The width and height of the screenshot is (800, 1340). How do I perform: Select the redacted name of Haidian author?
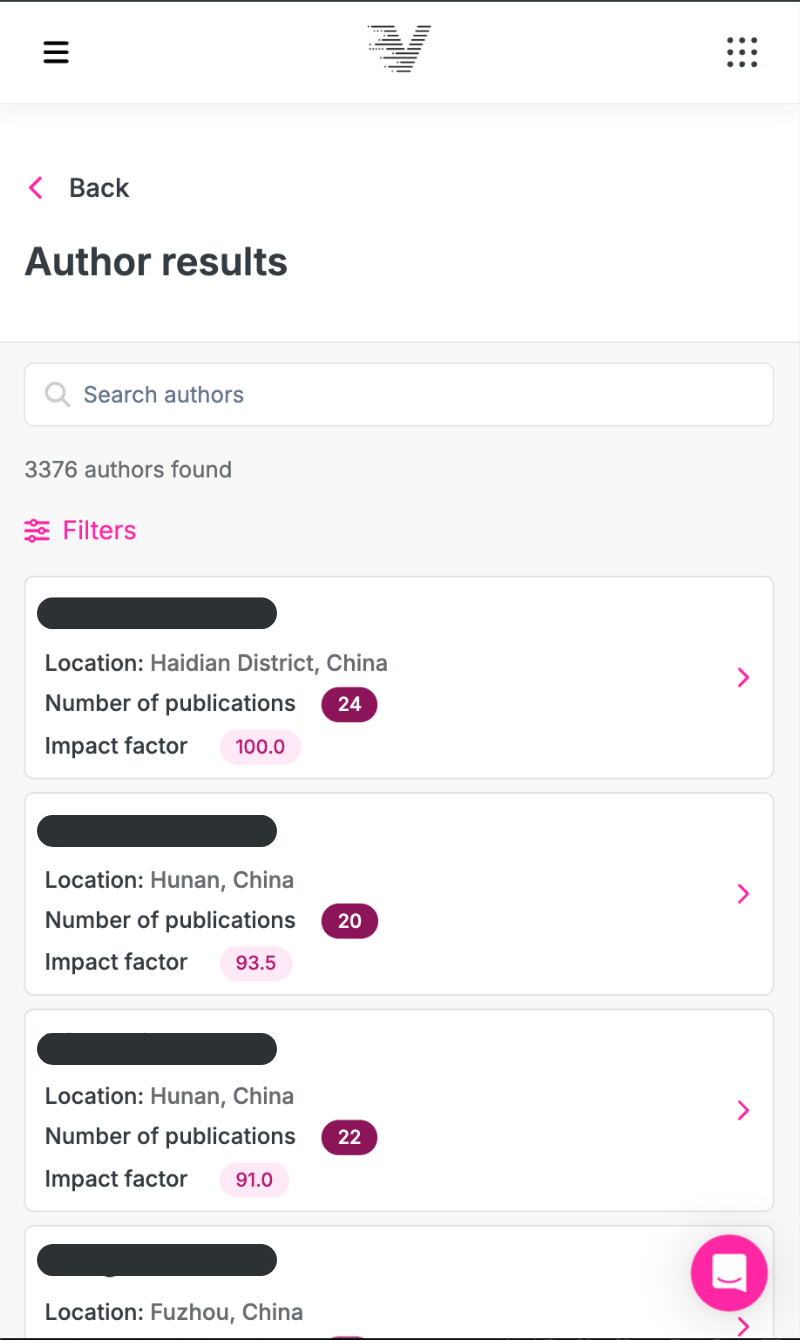coord(157,613)
